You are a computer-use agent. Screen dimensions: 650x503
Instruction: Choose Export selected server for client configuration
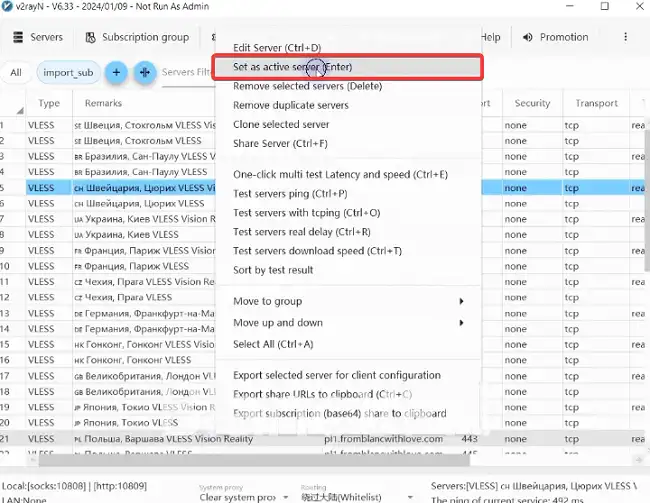coord(337,375)
